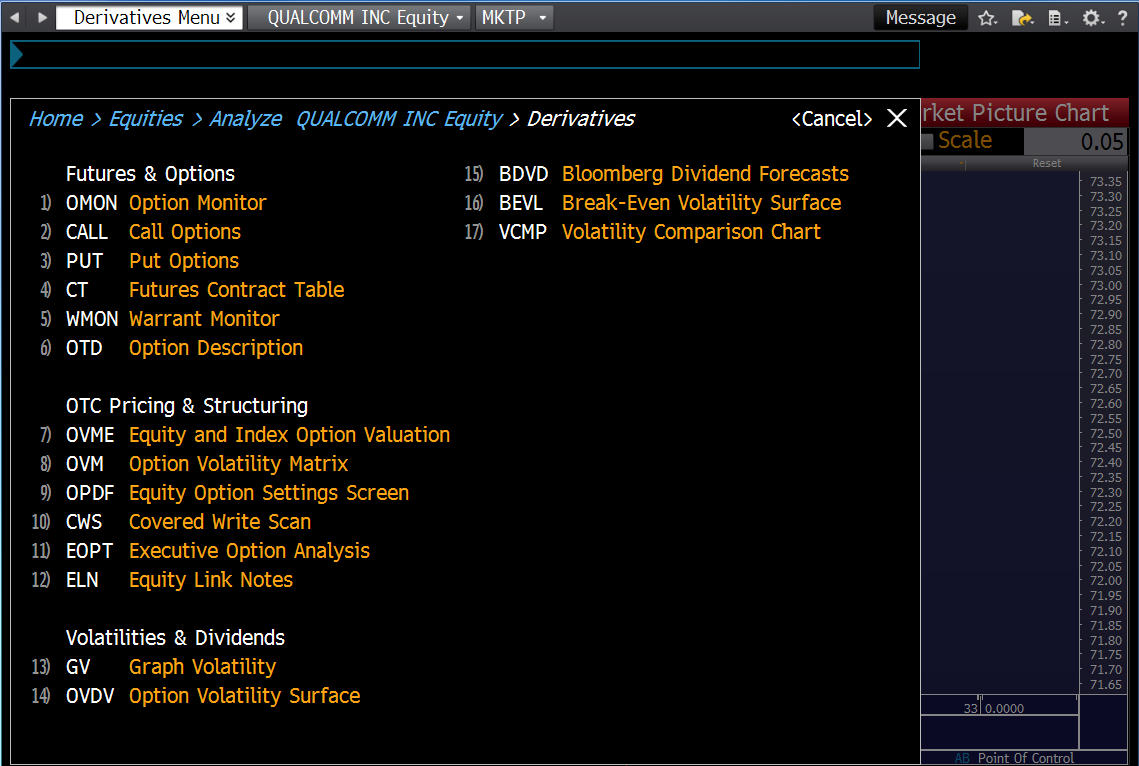The width and height of the screenshot is (1139, 766).
Task: Open the Derivatives Menu dropdown
Action: (x=150, y=17)
